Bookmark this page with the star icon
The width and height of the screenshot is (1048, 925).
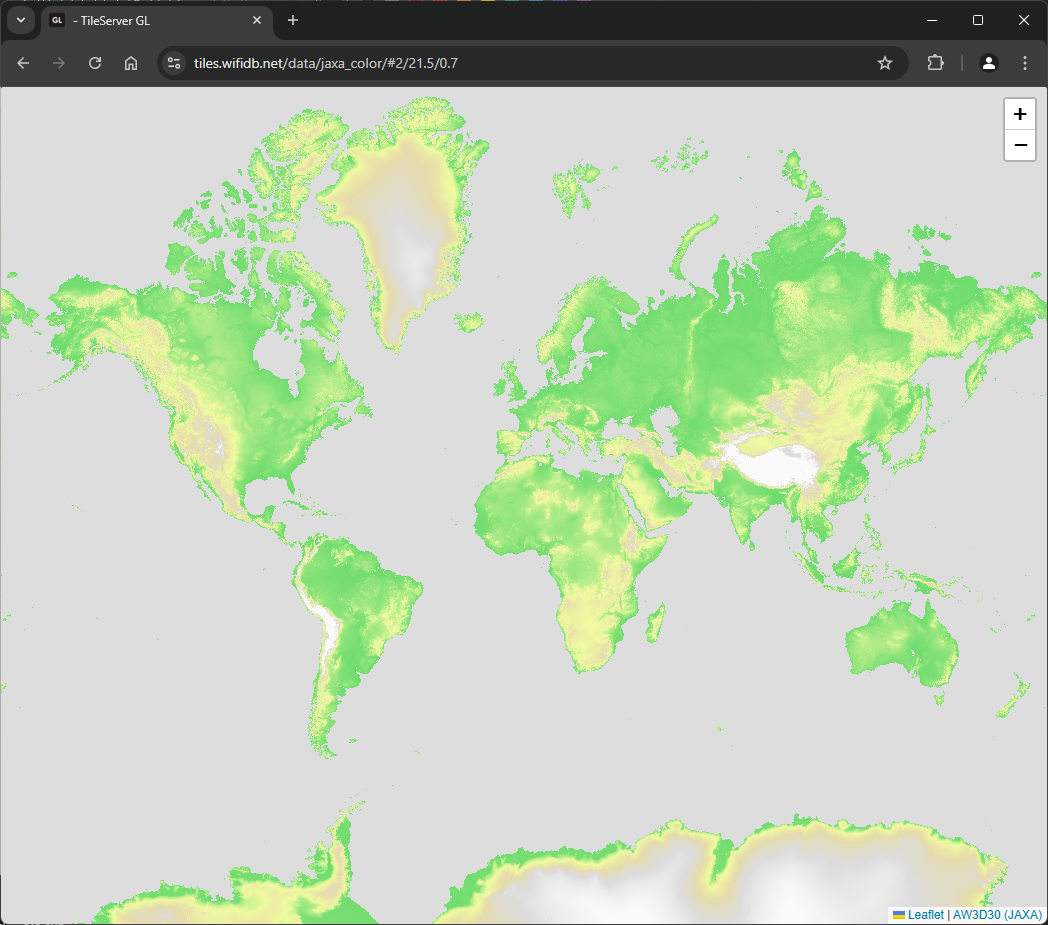(x=884, y=63)
